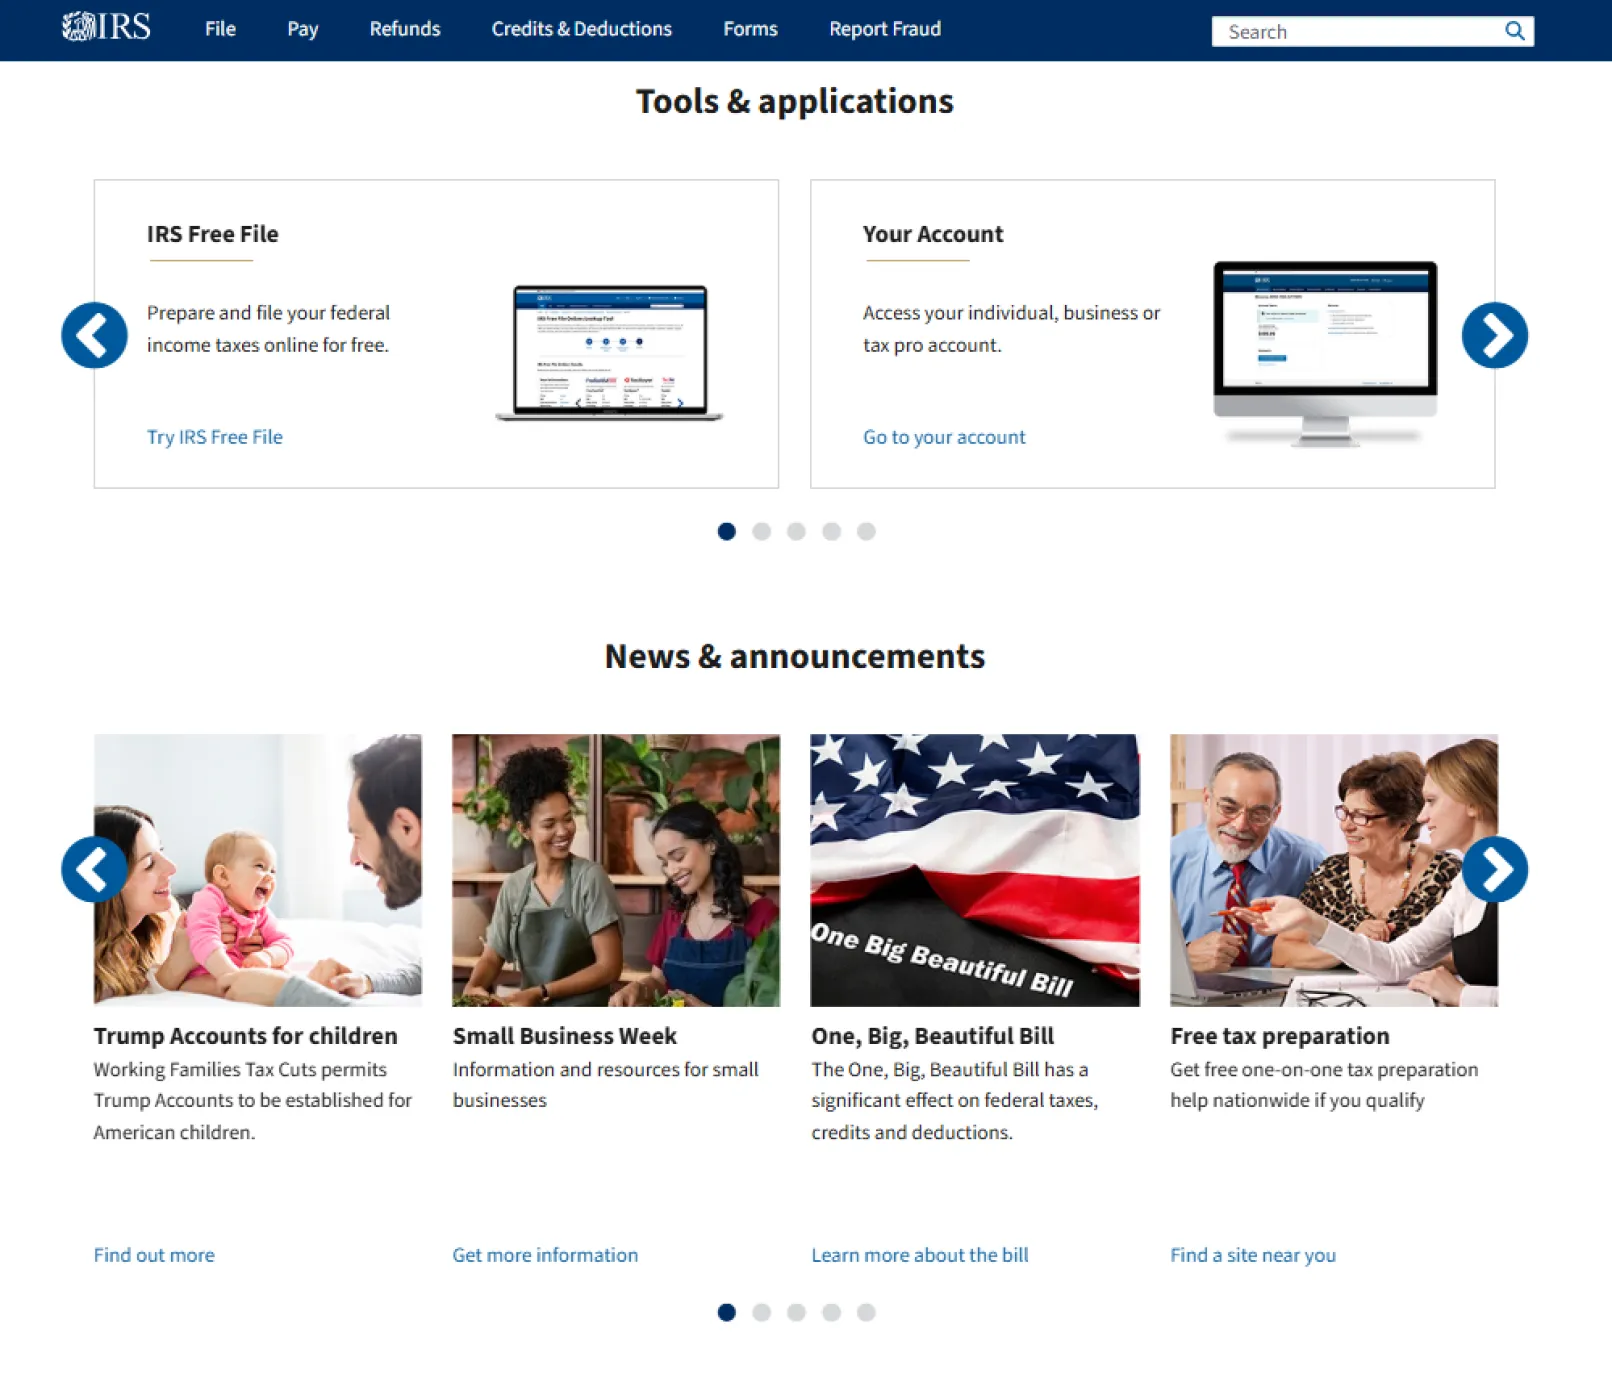
Task: Open the File menu
Action: point(220,29)
